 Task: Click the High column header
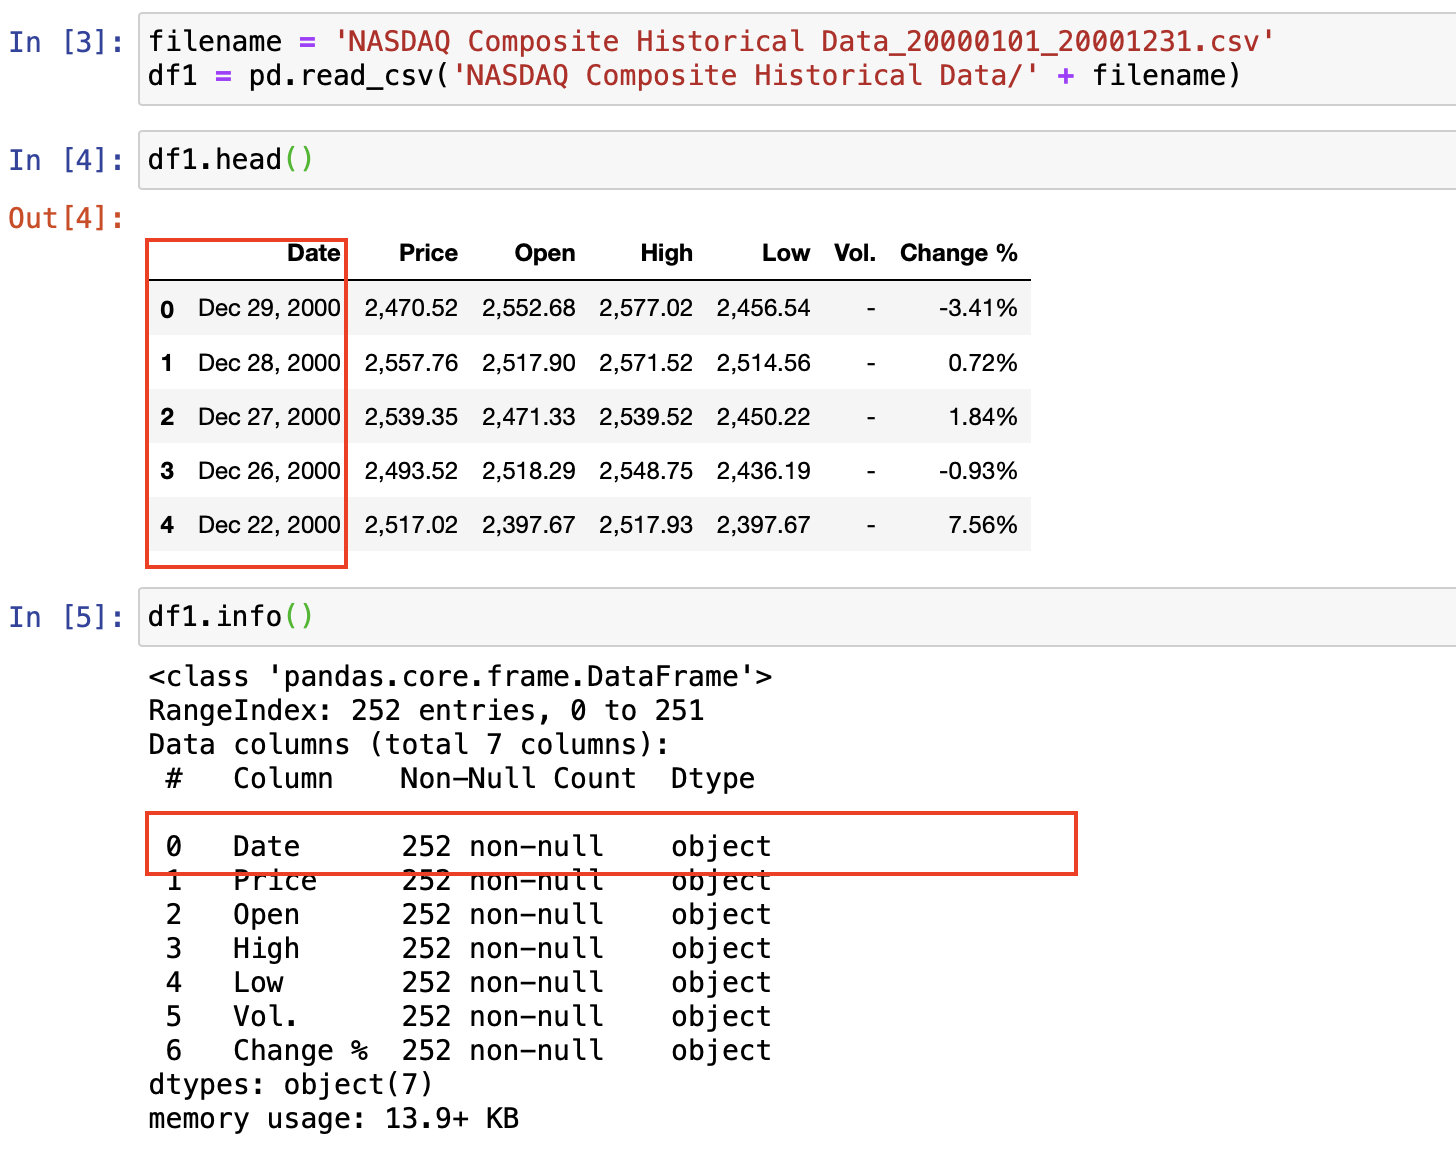[x=666, y=253]
